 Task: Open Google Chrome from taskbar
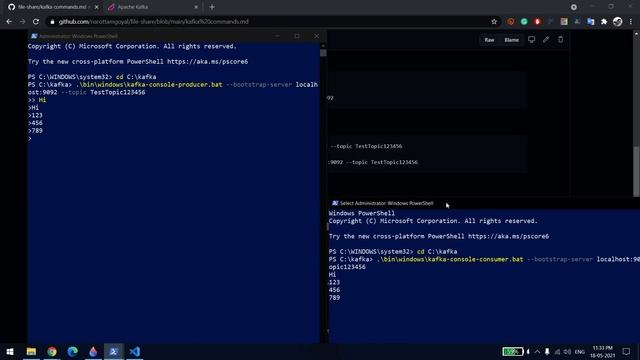coord(52,351)
